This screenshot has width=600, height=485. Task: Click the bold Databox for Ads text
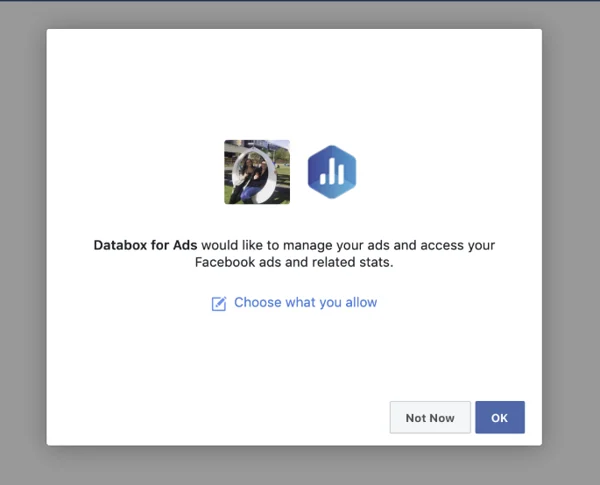click(145, 245)
